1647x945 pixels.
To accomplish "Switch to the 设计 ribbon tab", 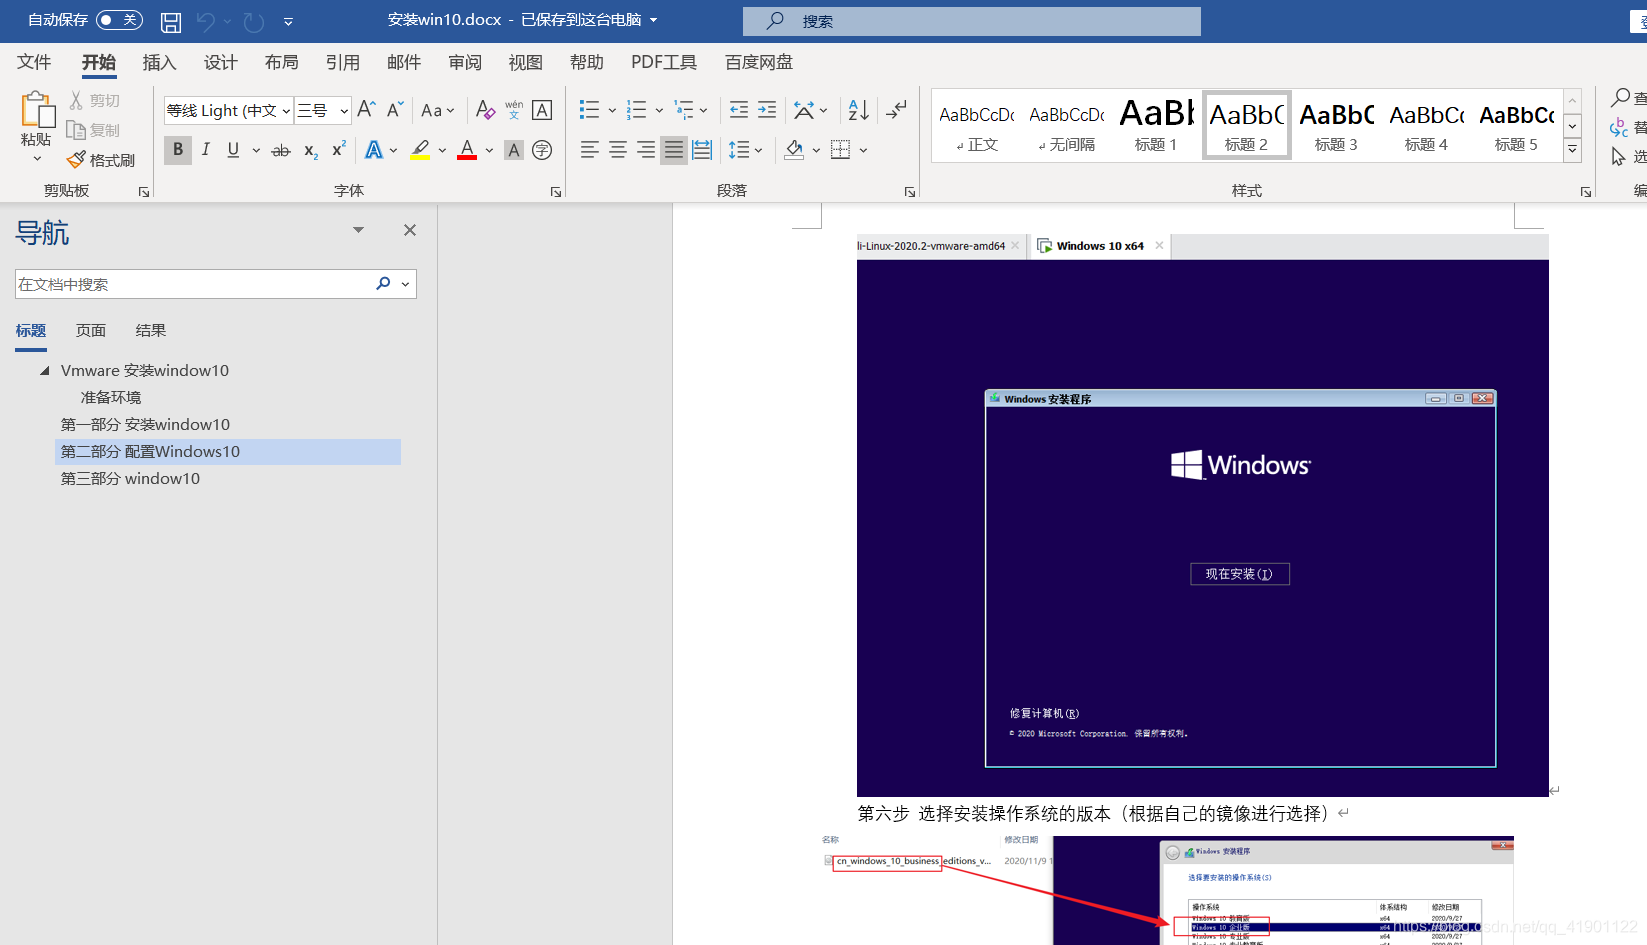I will click(220, 62).
